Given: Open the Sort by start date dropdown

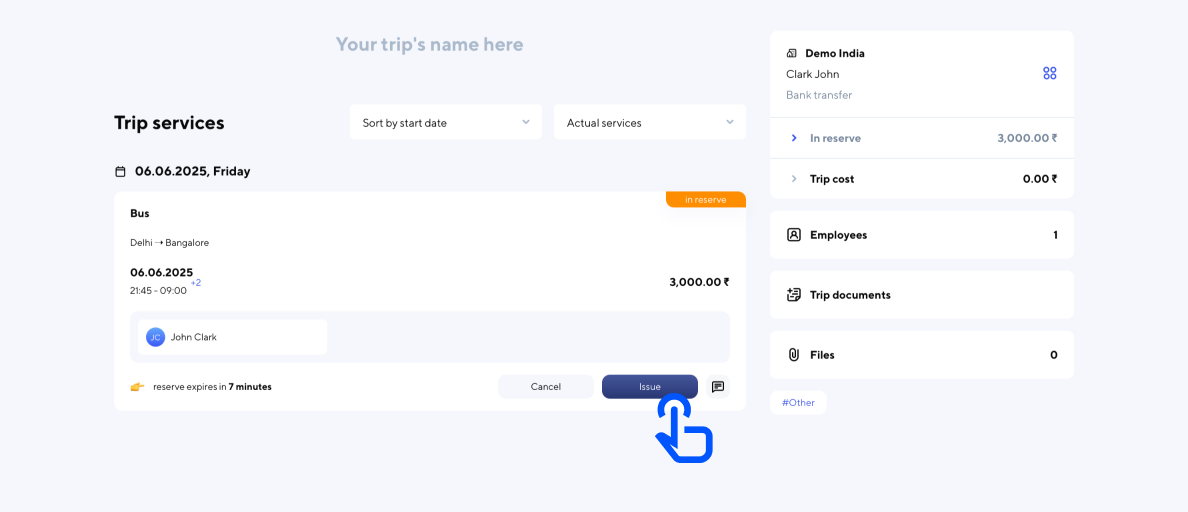Looking at the screenshot, I should point(446,123).
